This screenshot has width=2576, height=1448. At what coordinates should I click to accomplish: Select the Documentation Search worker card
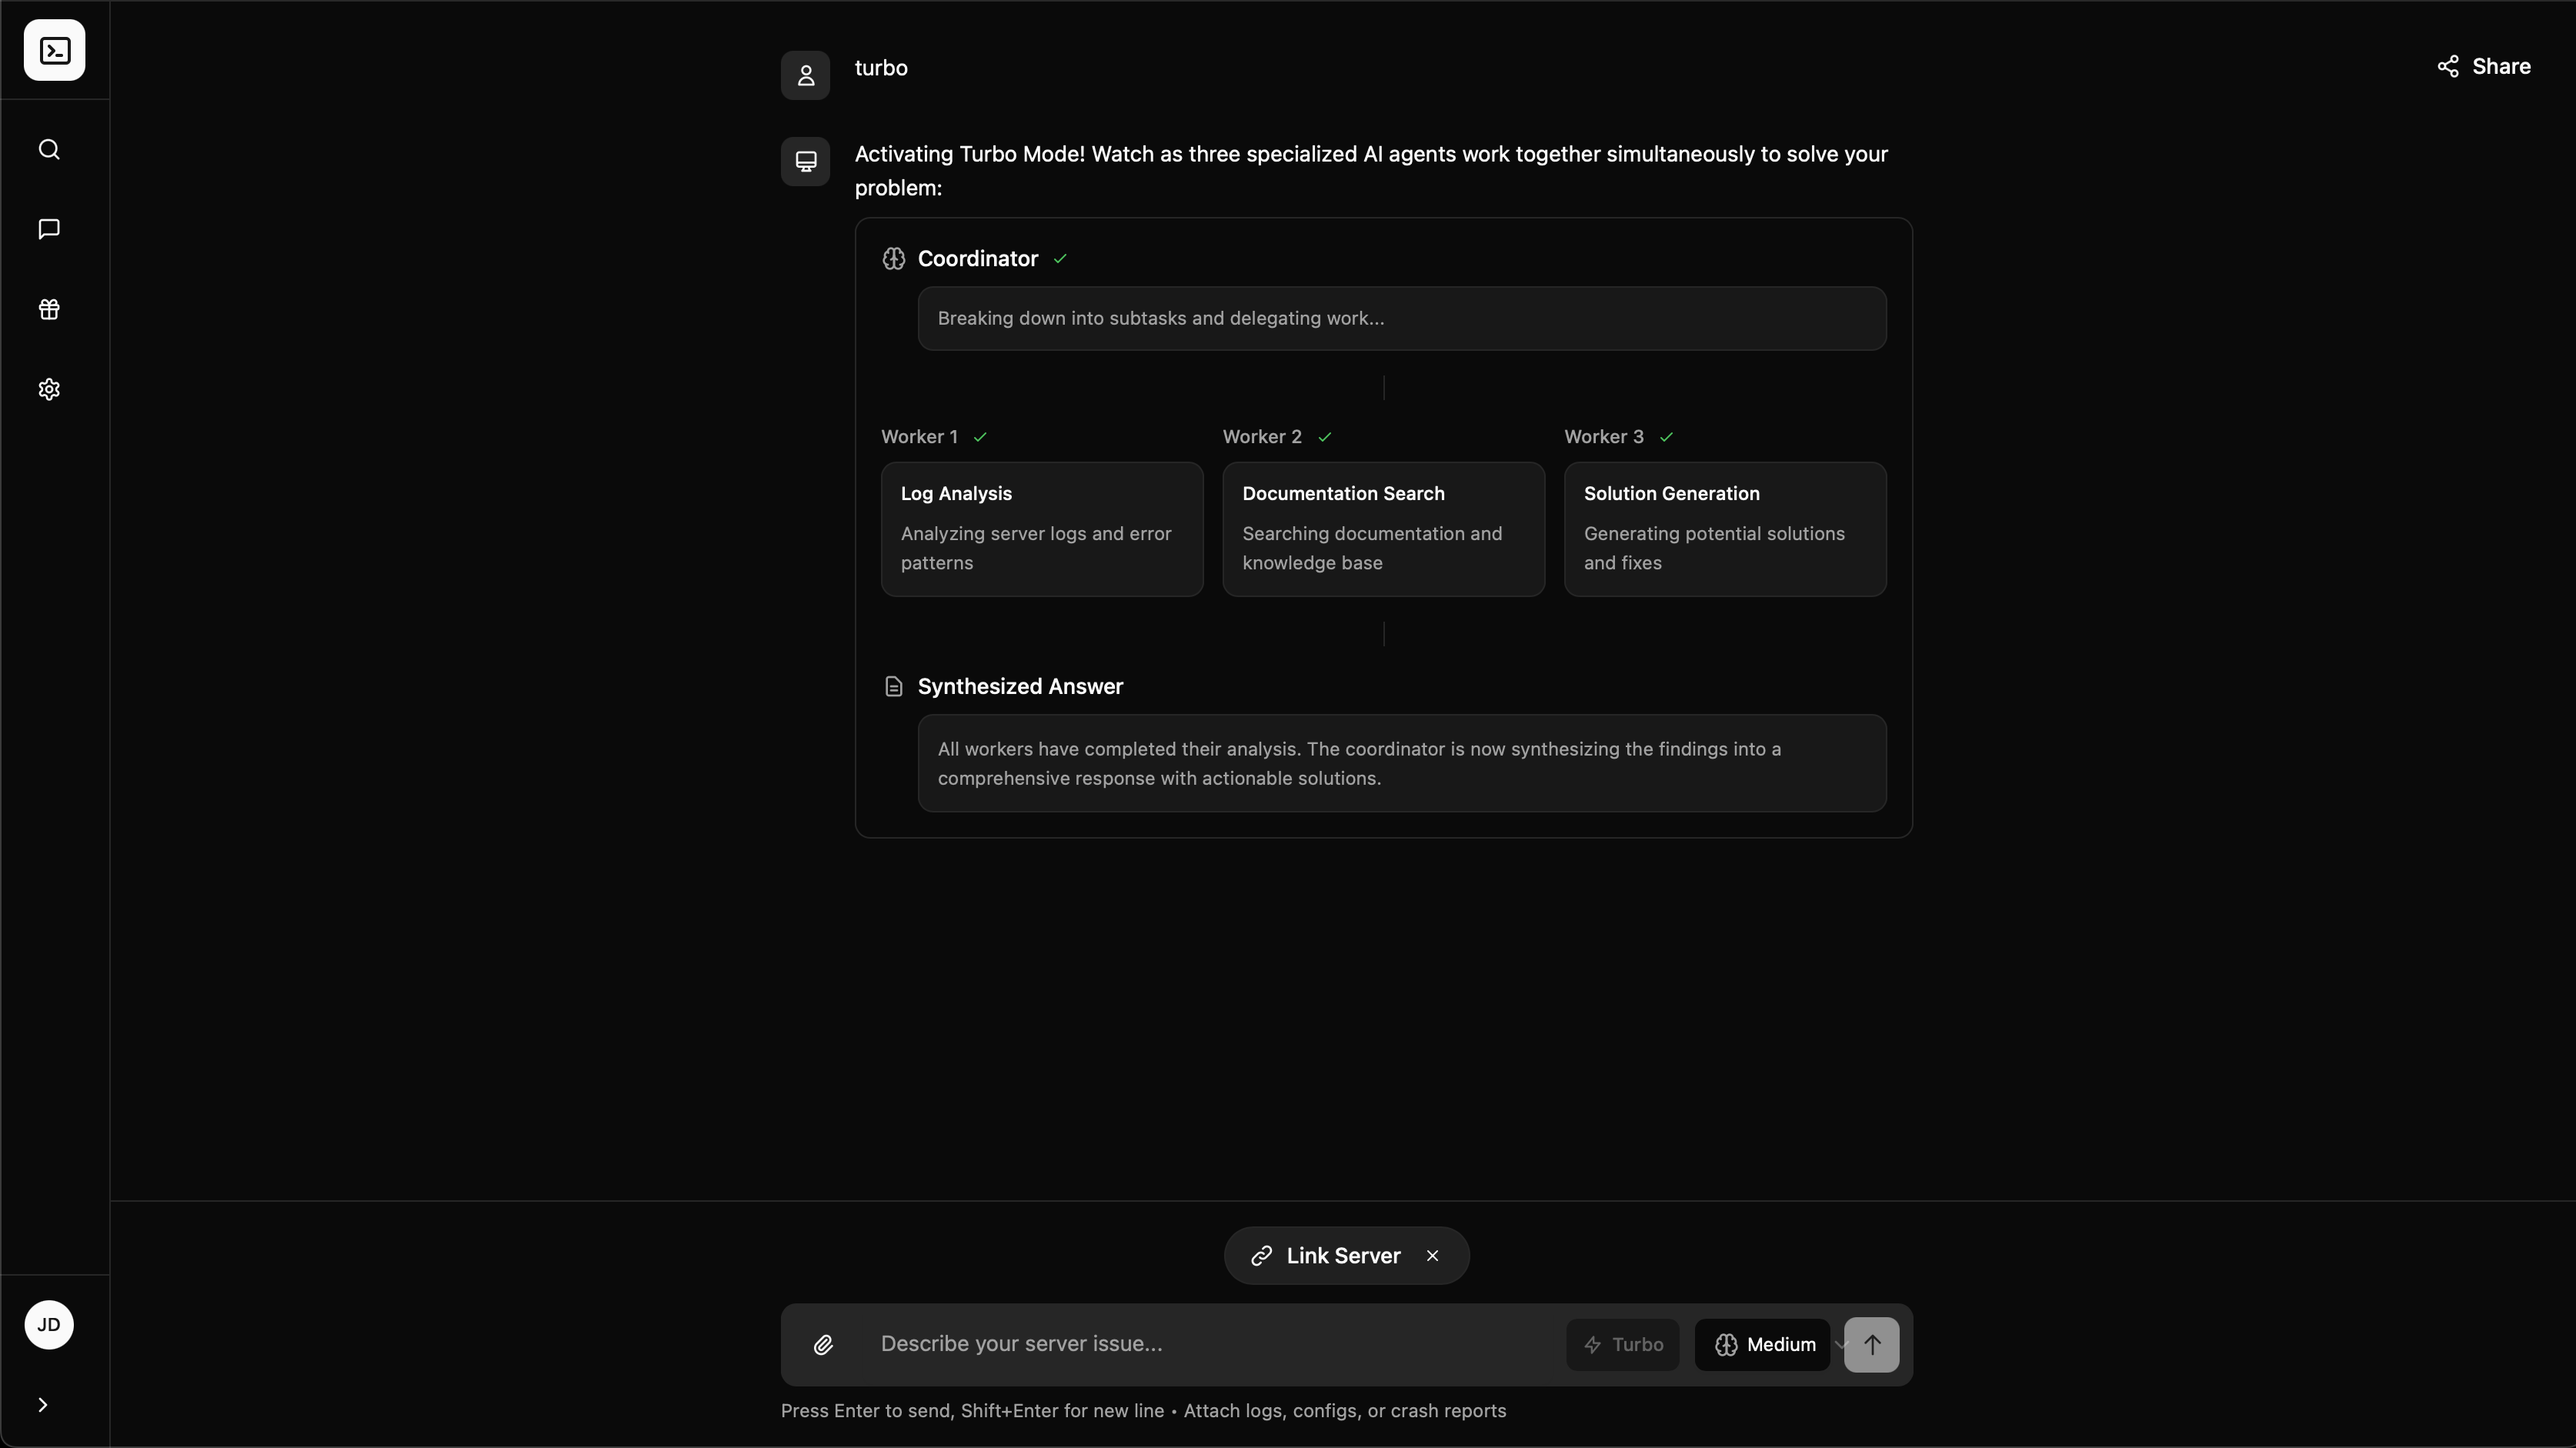[1383, 529]
